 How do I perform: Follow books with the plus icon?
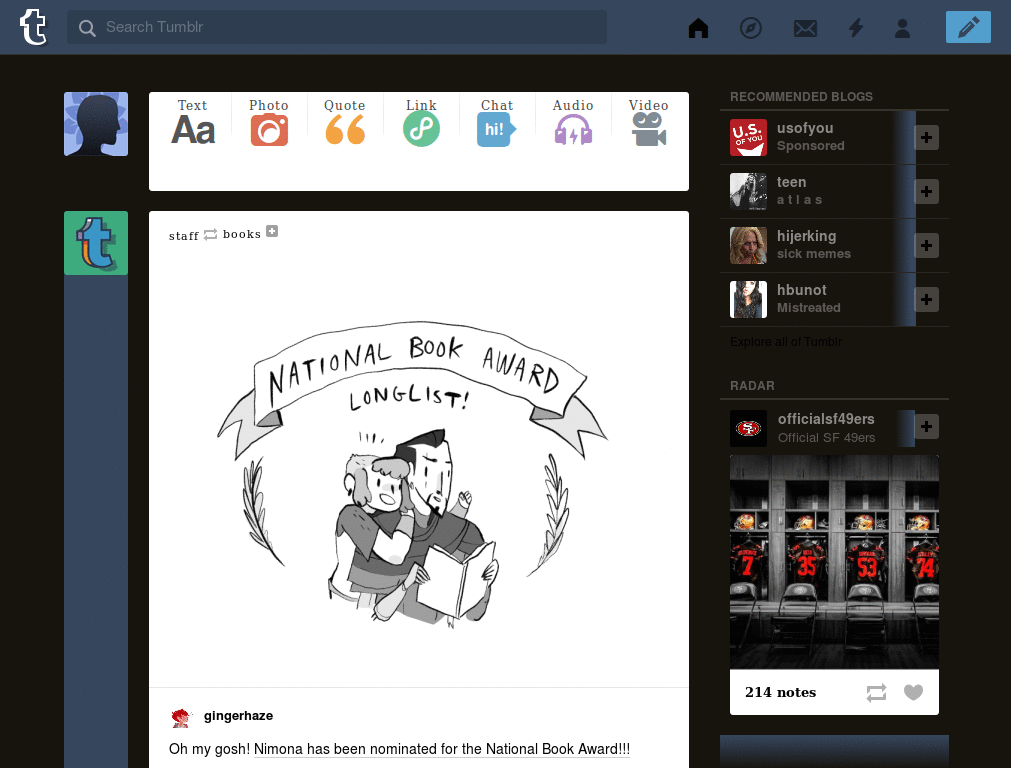[272, 231]
